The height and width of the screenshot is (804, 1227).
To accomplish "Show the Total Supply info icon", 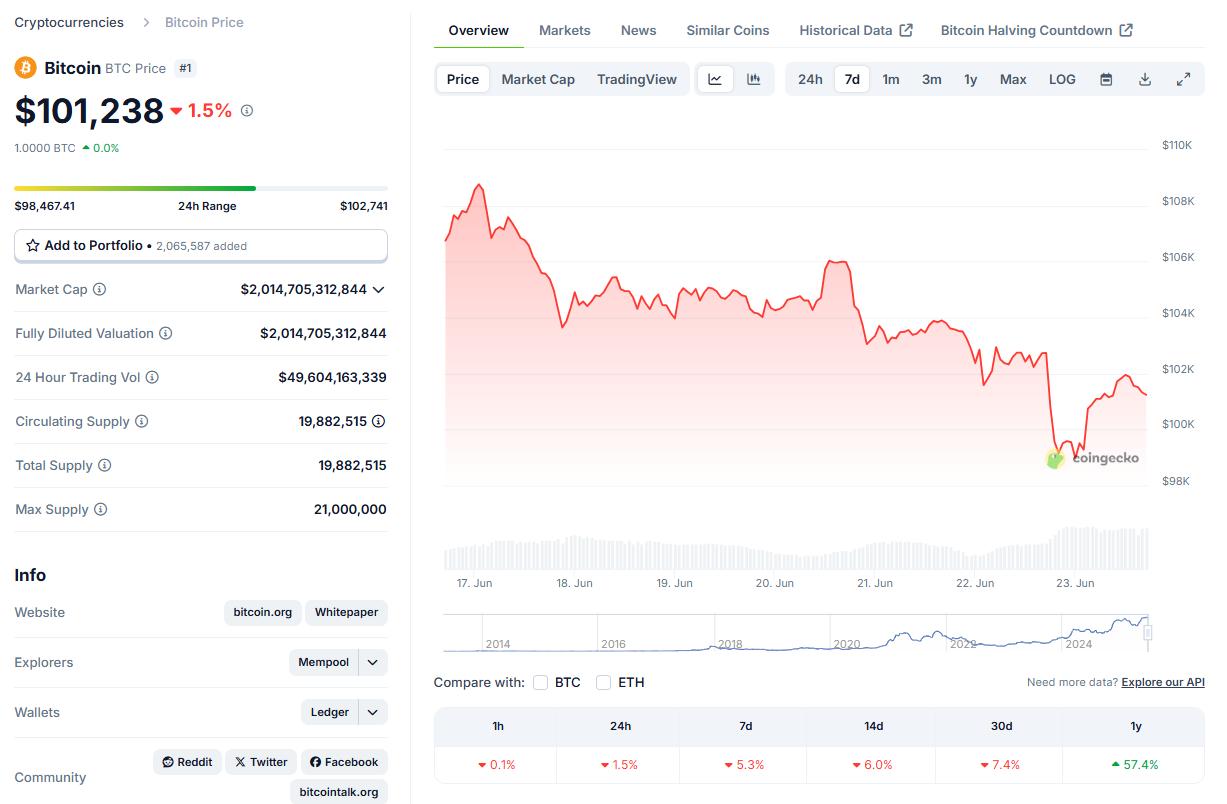I will coord(105,465).
